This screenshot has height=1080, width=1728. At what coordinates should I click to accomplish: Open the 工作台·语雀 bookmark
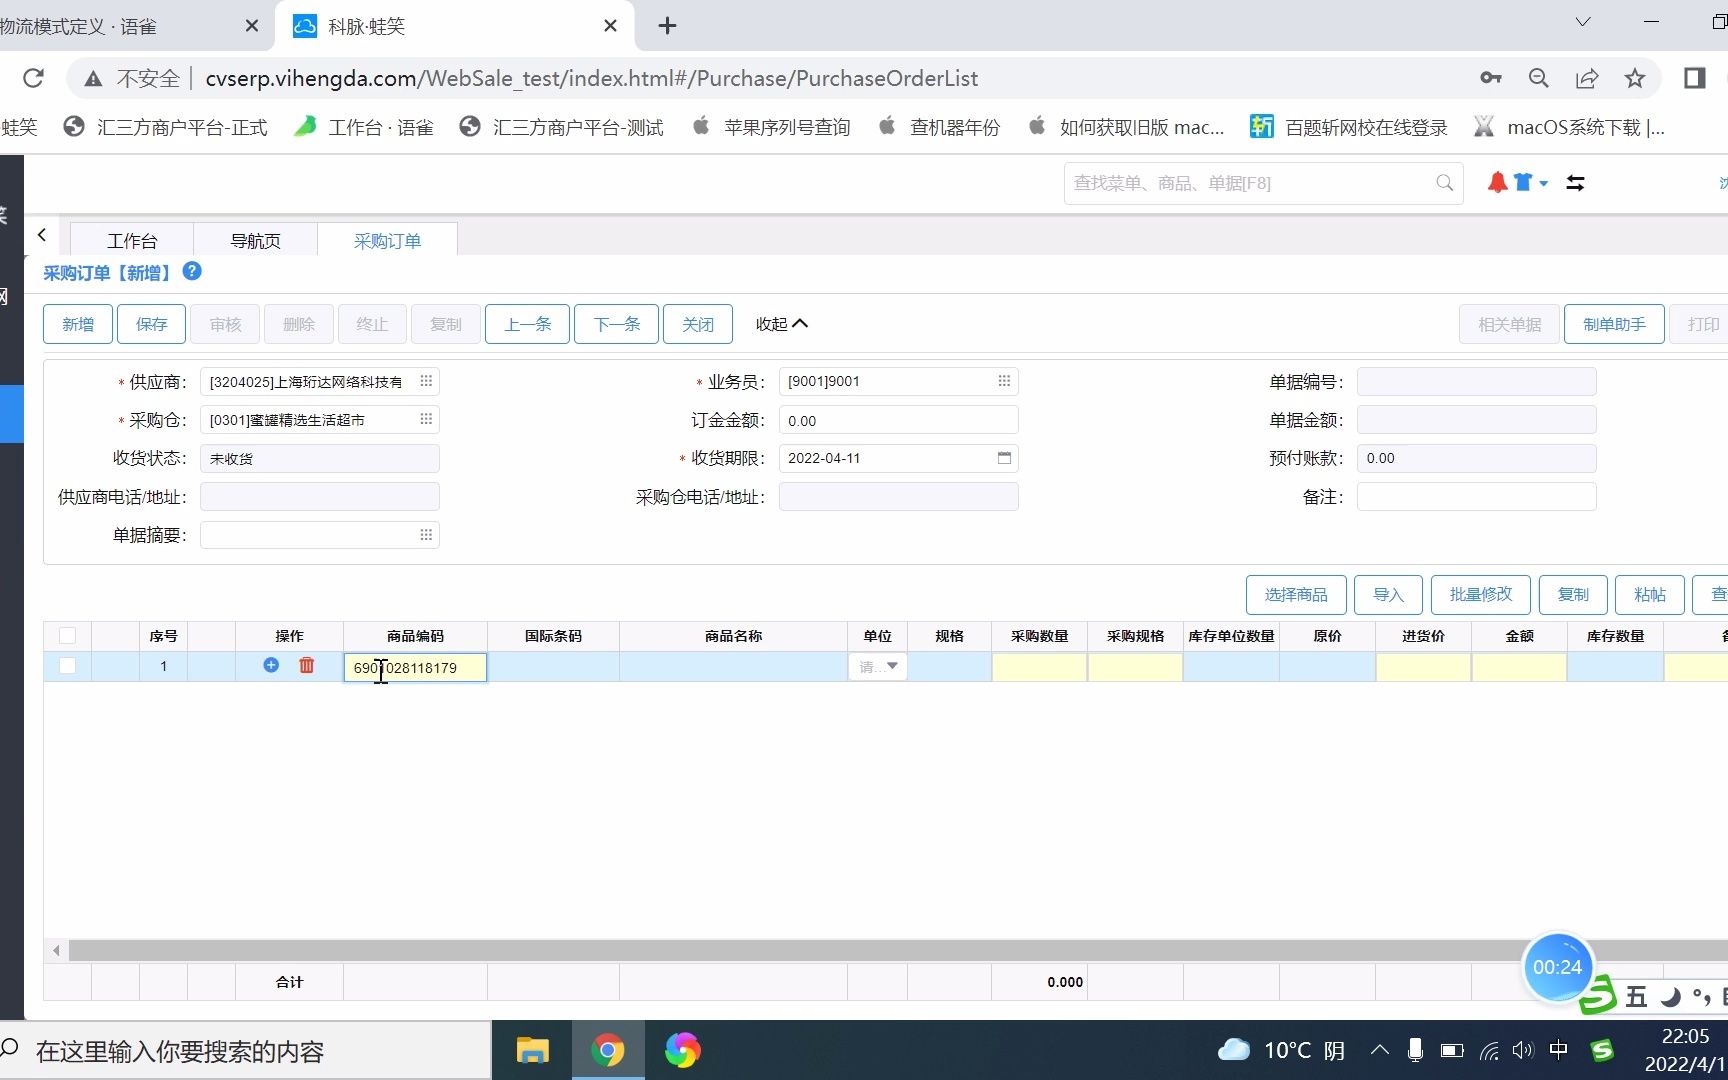[x=364, y=127]
